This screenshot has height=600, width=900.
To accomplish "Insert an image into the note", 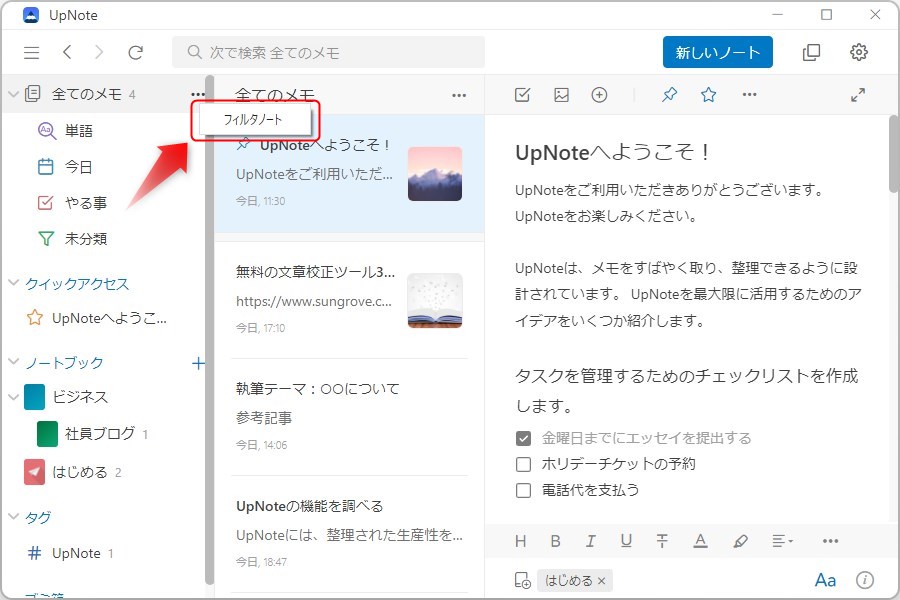I will click(x=561, y=95).
